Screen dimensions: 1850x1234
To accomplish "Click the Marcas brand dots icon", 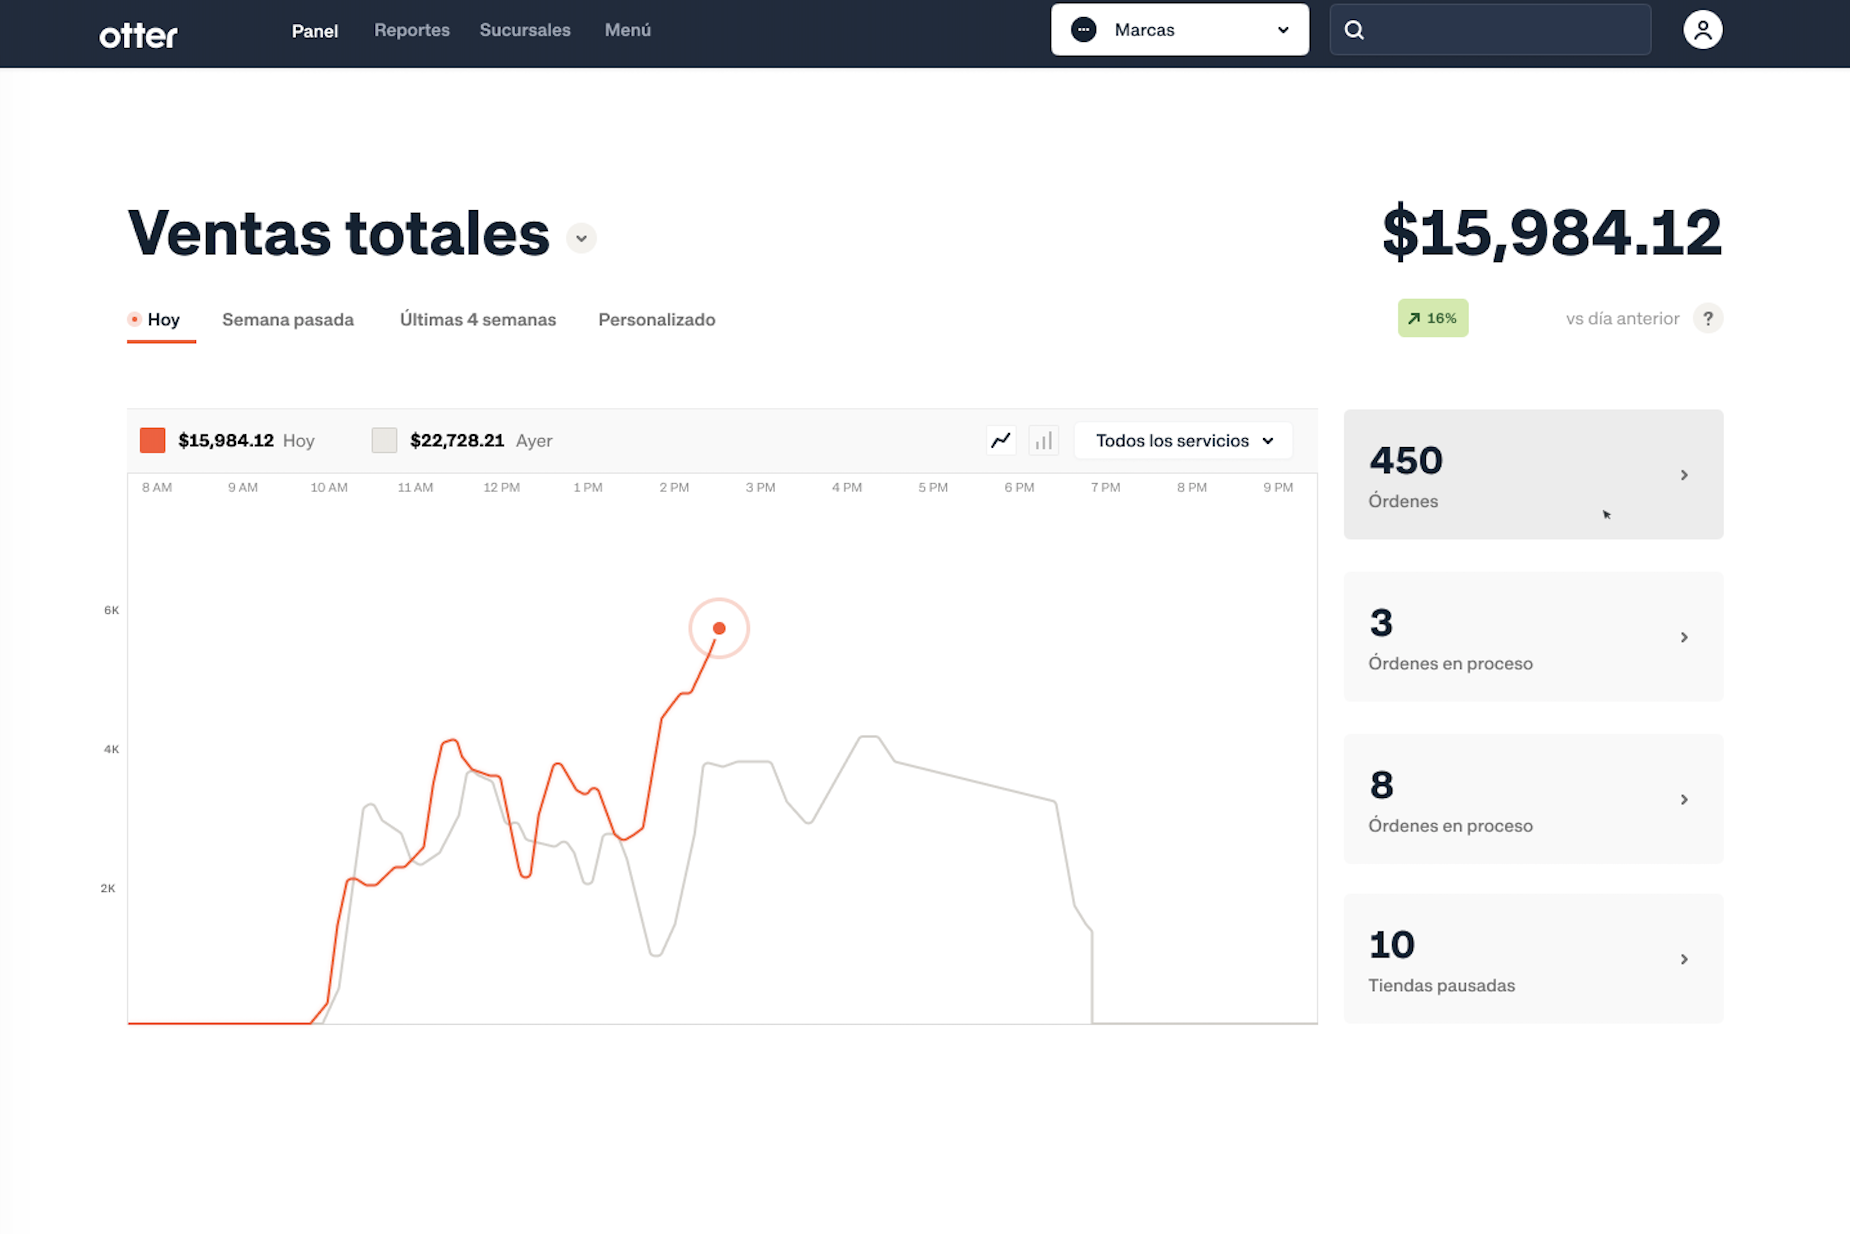I will coord(1083,30).
